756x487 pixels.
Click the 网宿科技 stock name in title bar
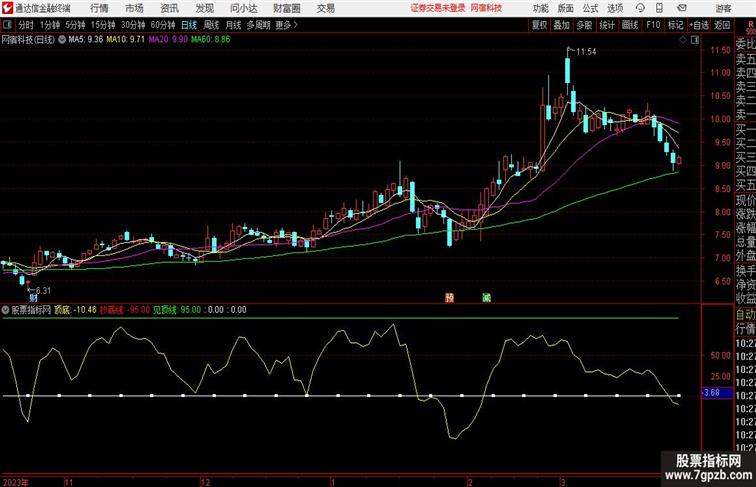[x=486, y=8]
